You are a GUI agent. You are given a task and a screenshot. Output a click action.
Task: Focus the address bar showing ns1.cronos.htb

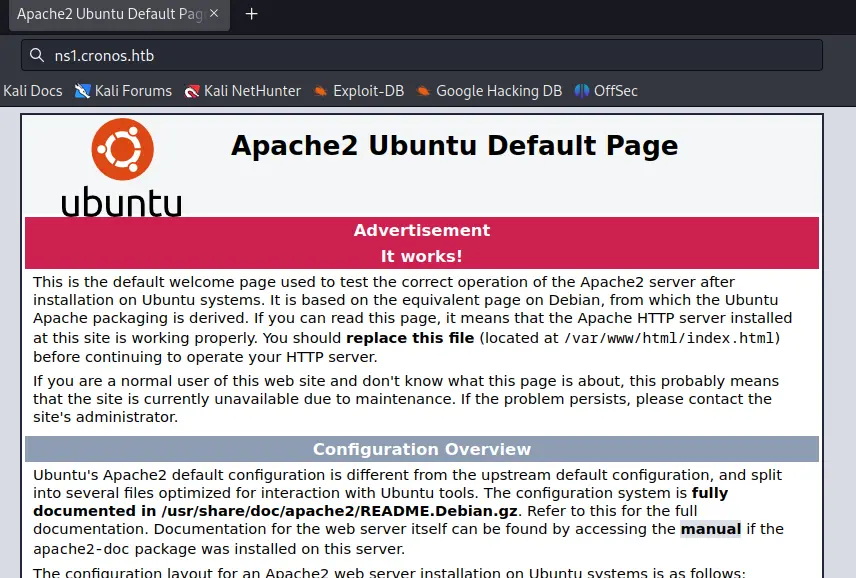tap(421, 55)
